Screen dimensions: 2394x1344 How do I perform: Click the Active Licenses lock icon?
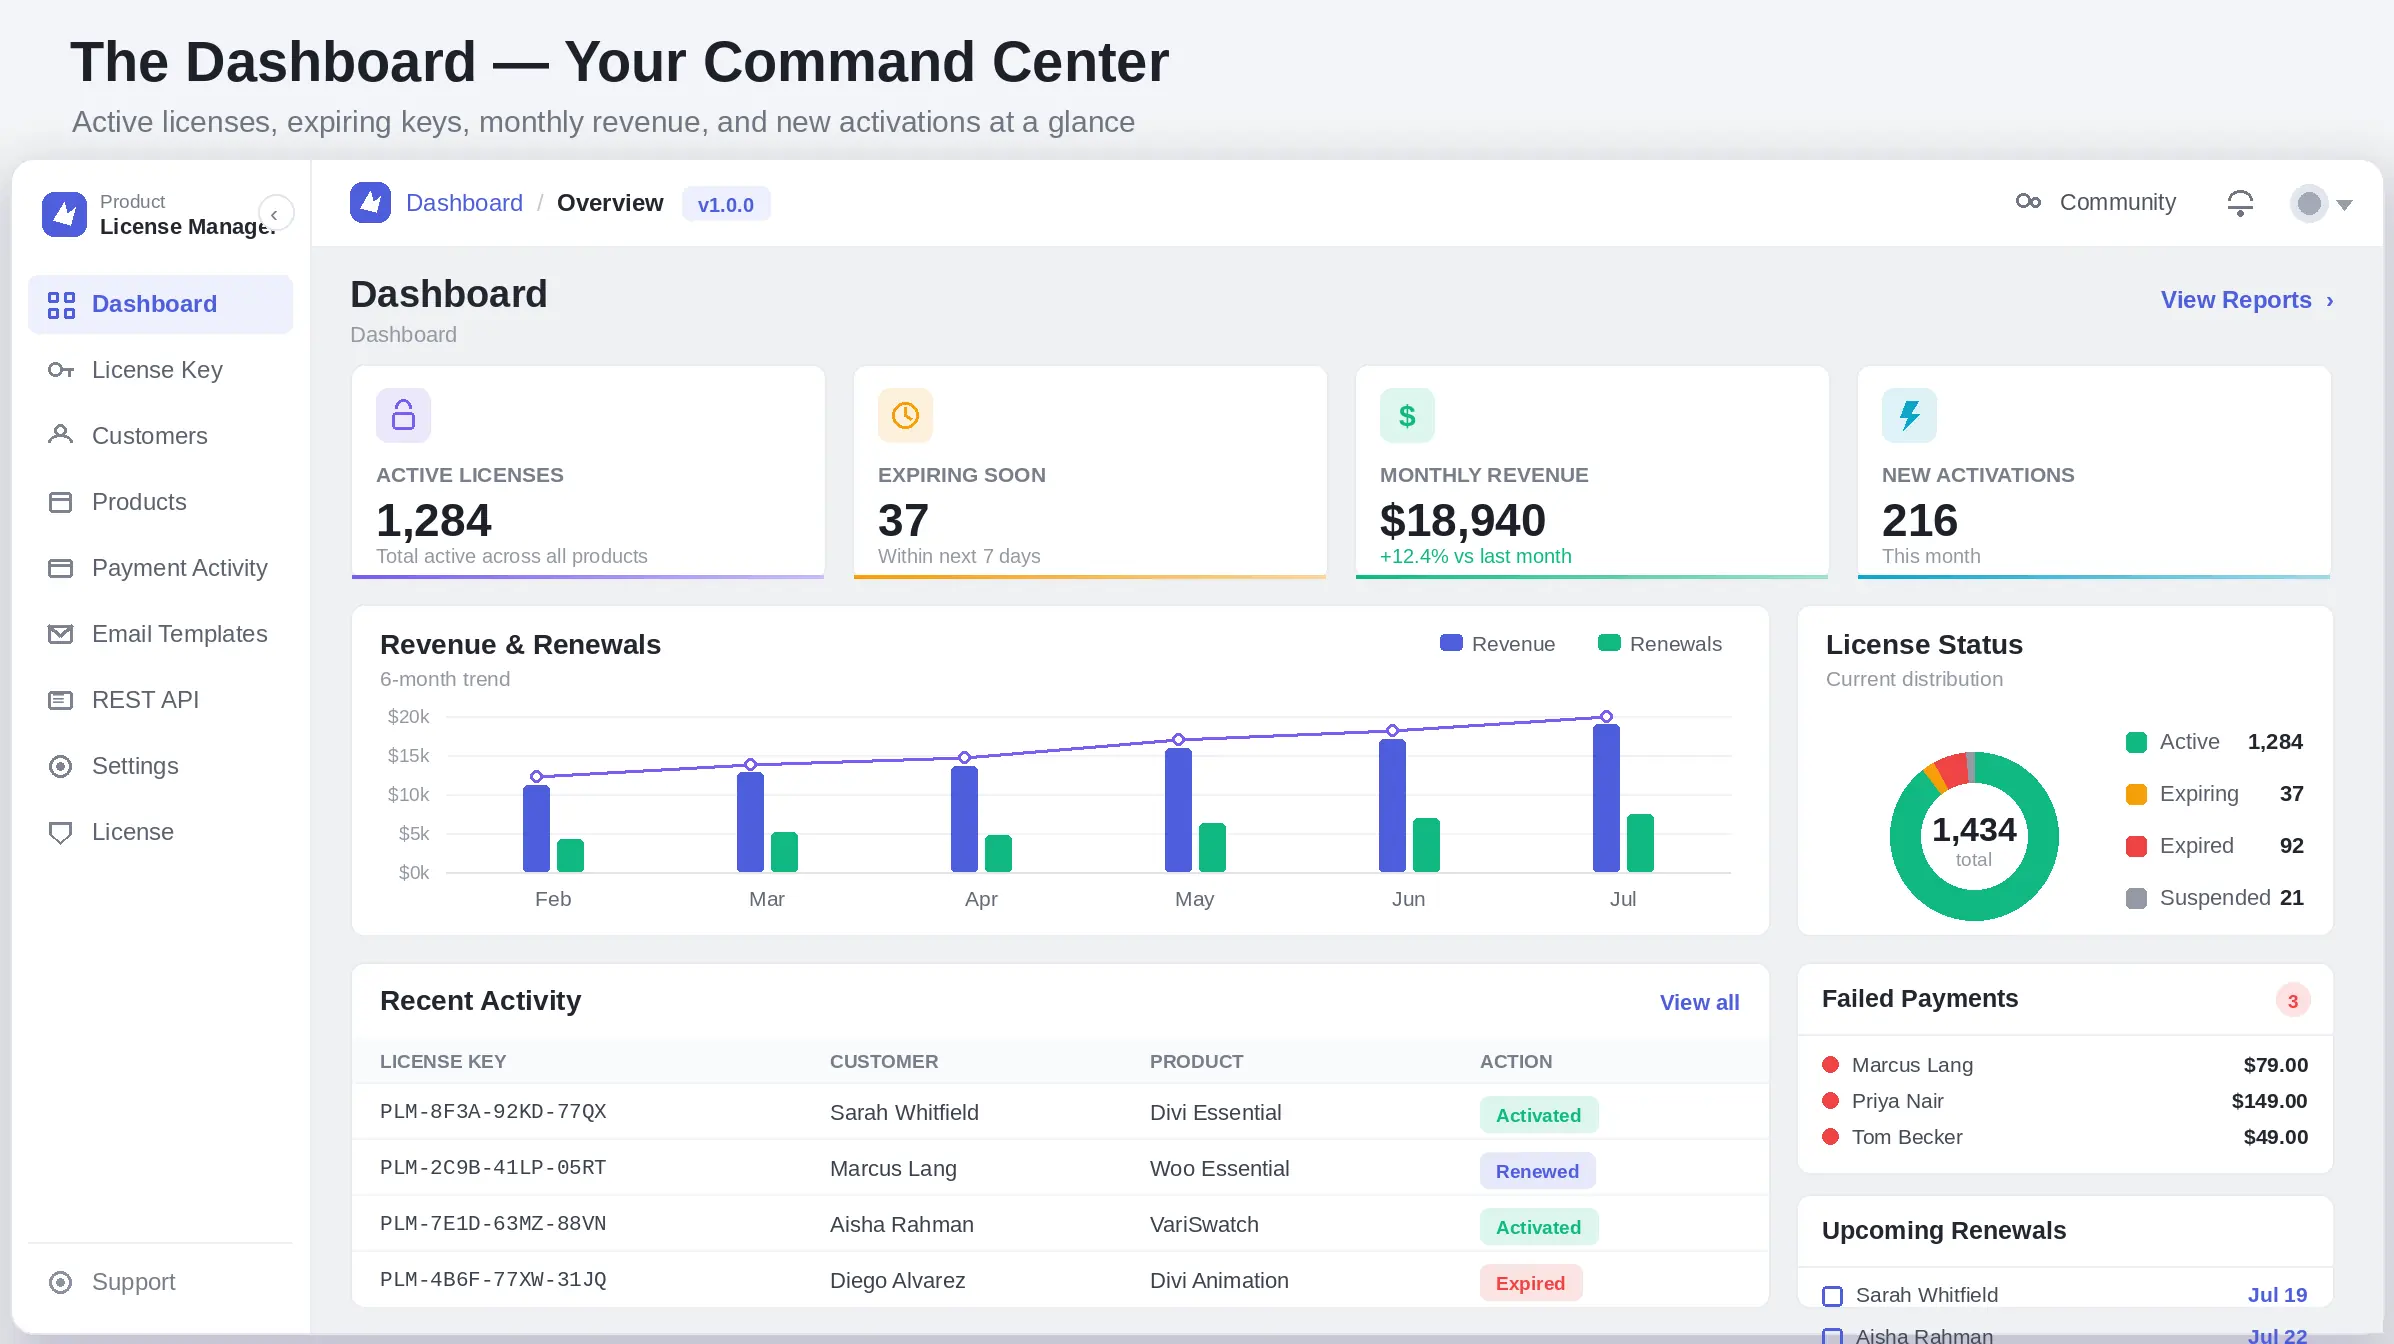click(403, 415)
